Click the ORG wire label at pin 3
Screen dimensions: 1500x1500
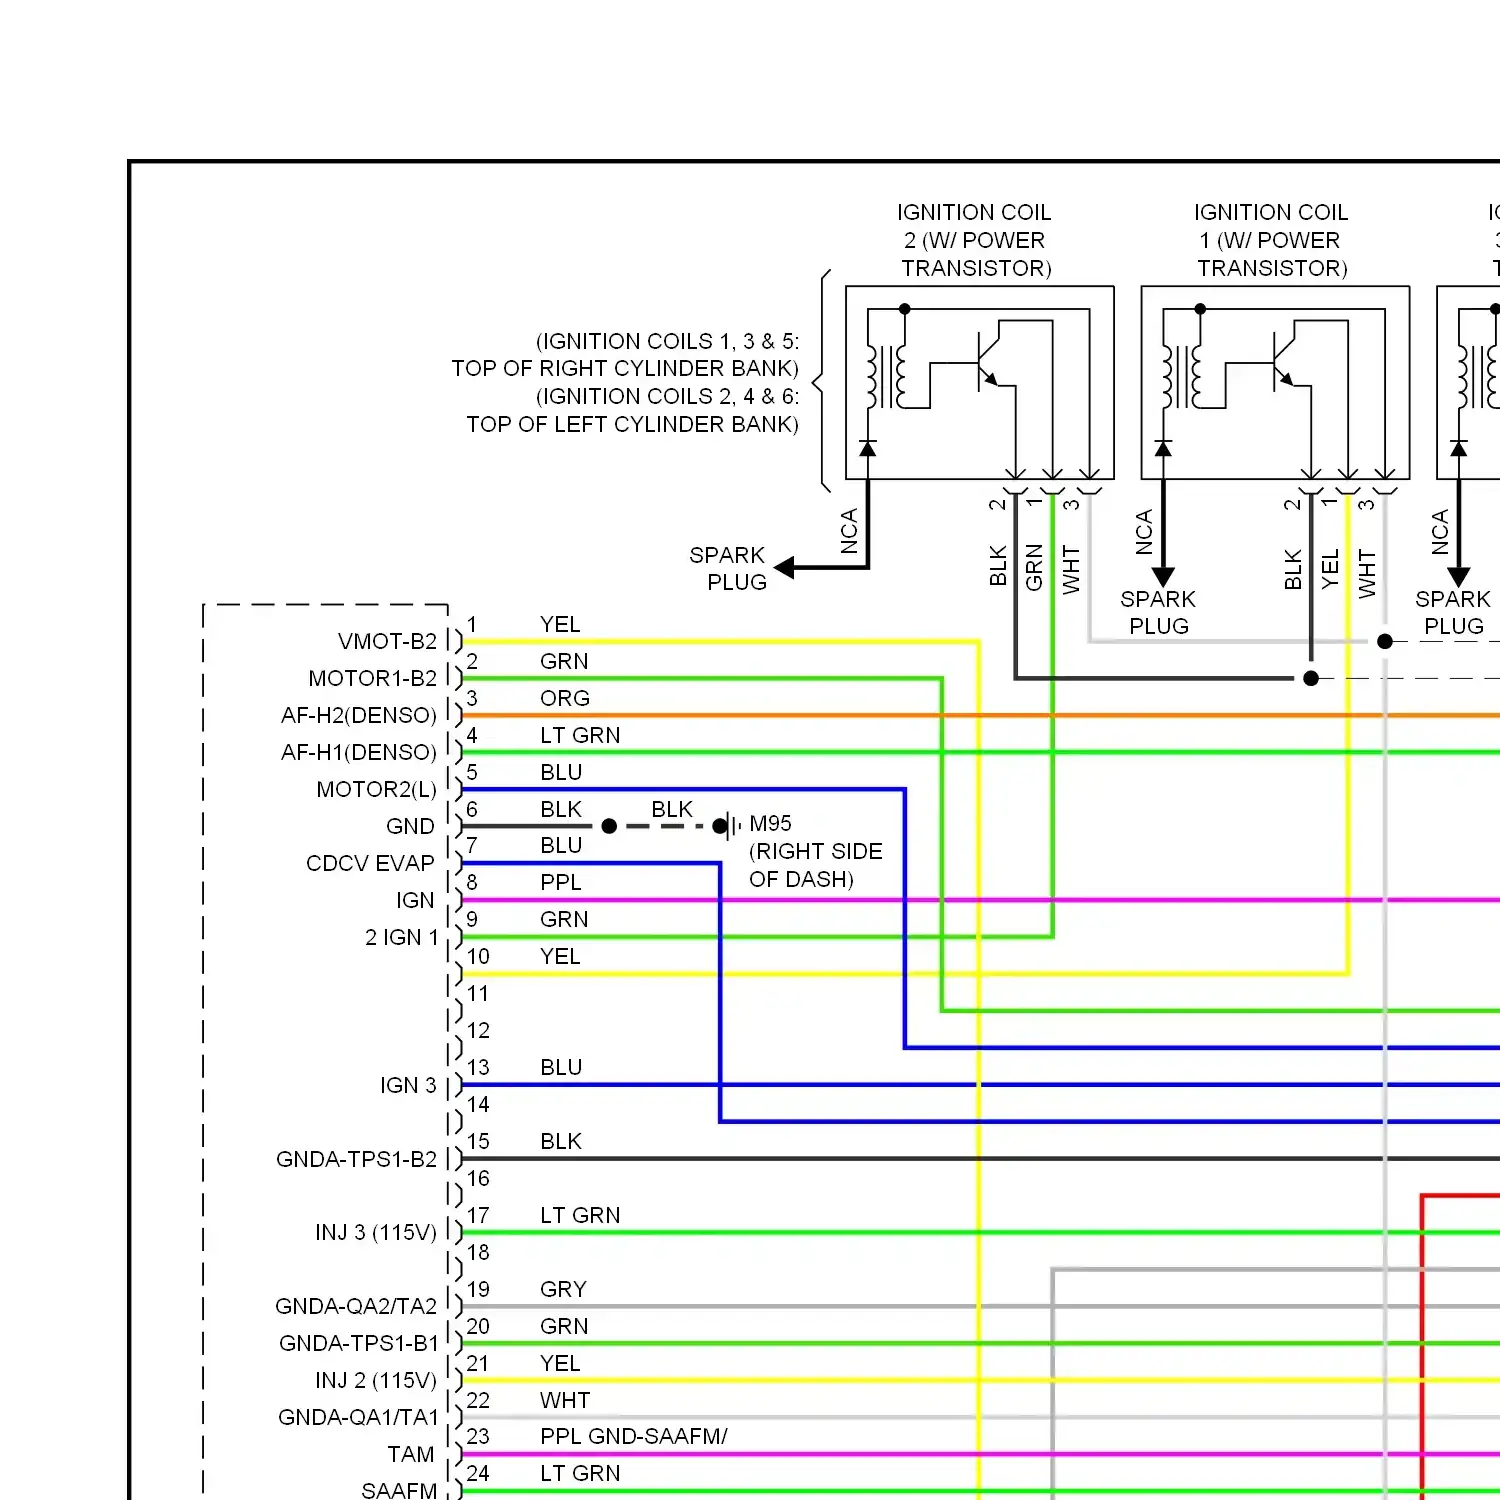pos(565,698)
